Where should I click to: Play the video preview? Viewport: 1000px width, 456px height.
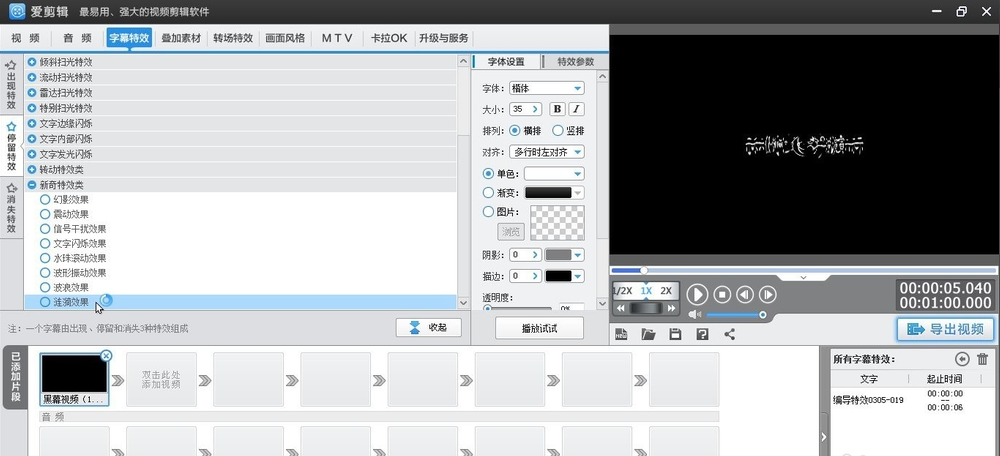pos(698,294)
